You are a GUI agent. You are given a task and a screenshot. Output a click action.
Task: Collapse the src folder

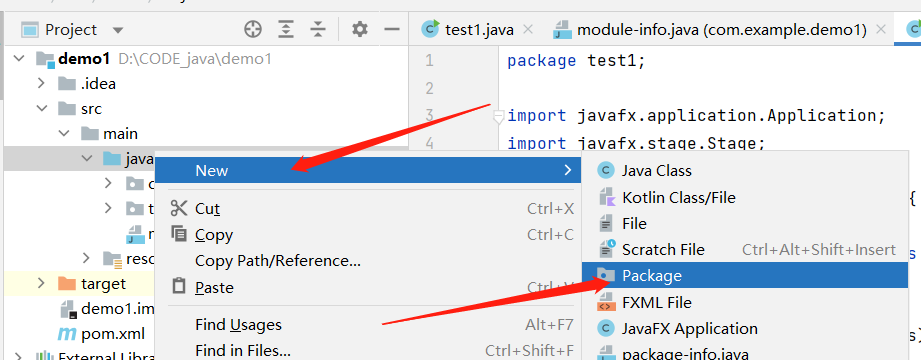coord(42,109)
